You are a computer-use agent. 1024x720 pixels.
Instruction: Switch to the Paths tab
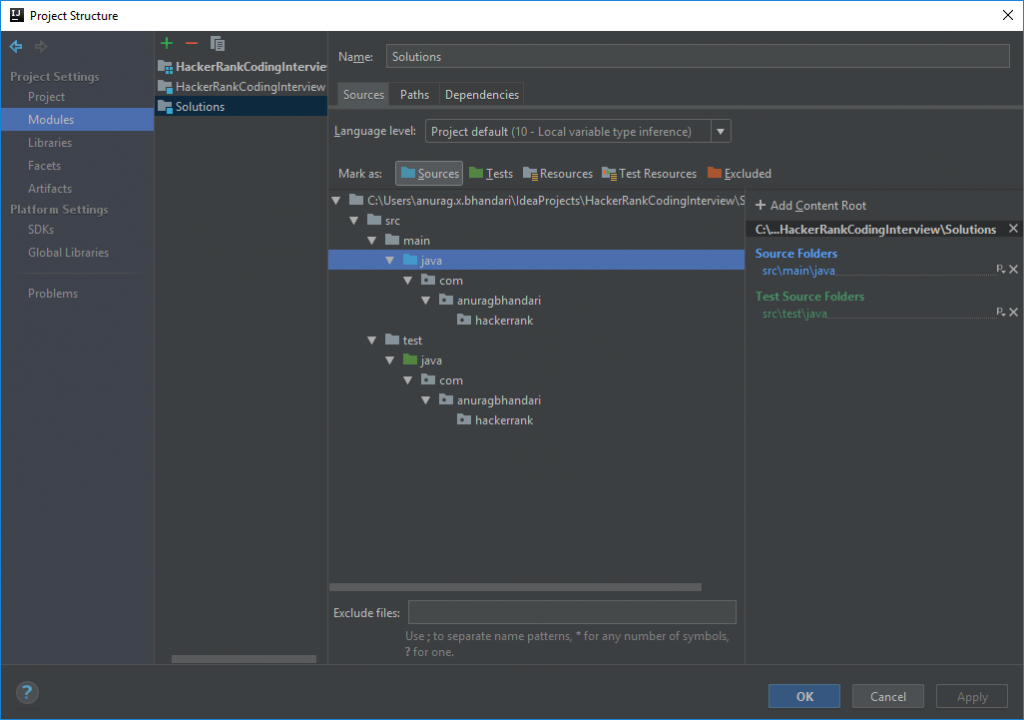pos(415,95)
